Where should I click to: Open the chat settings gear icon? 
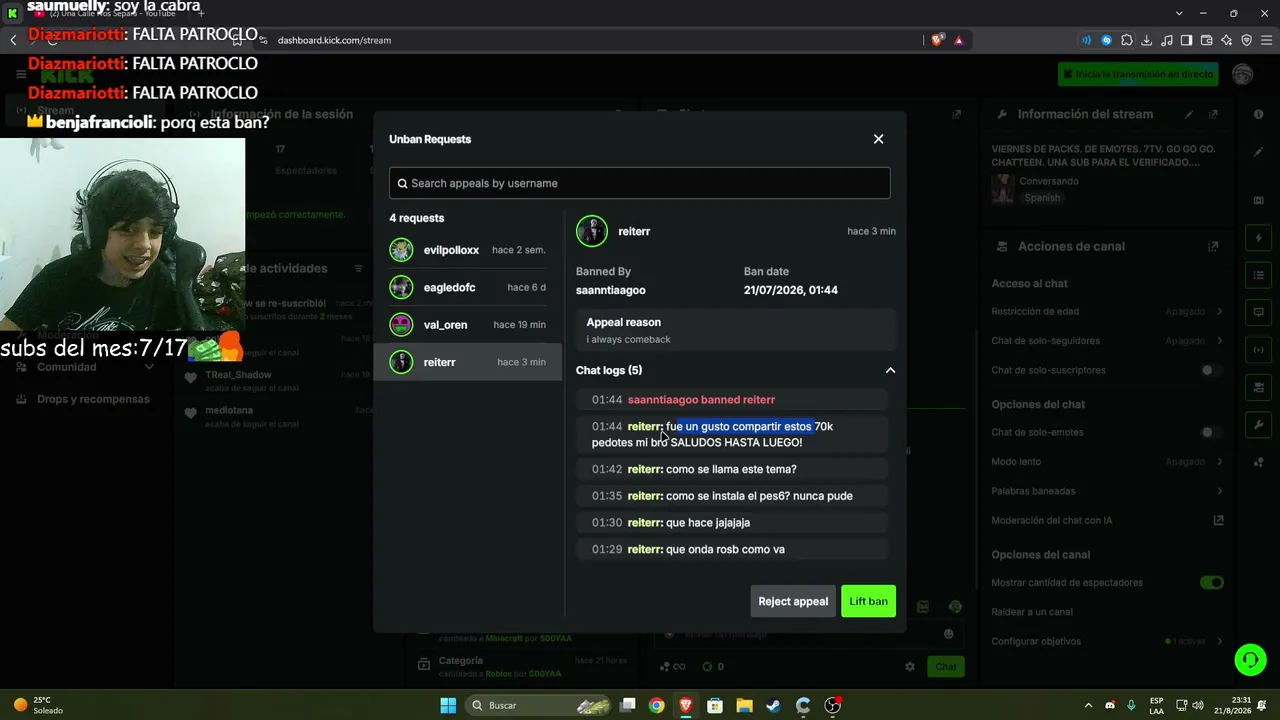(x=910, y=666)
